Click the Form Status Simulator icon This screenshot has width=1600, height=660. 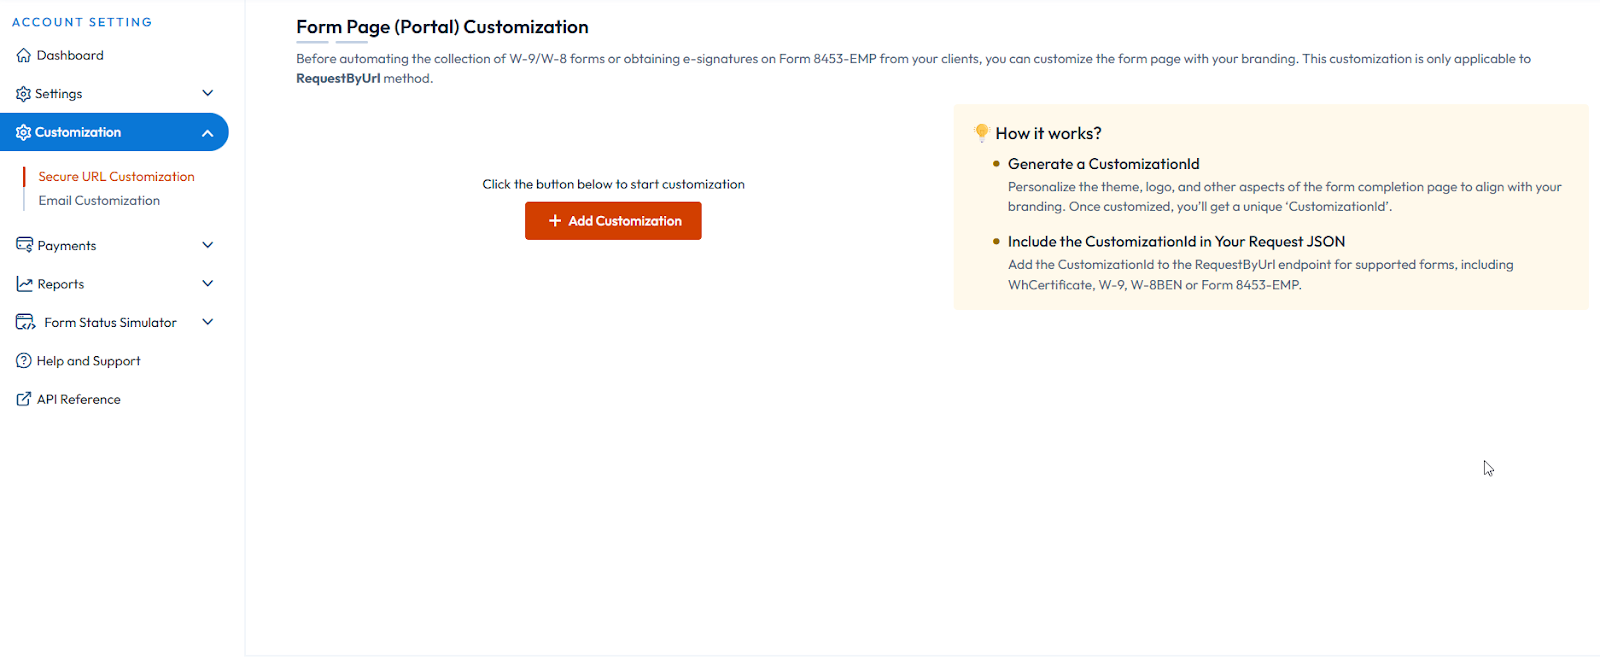[25, 322]
